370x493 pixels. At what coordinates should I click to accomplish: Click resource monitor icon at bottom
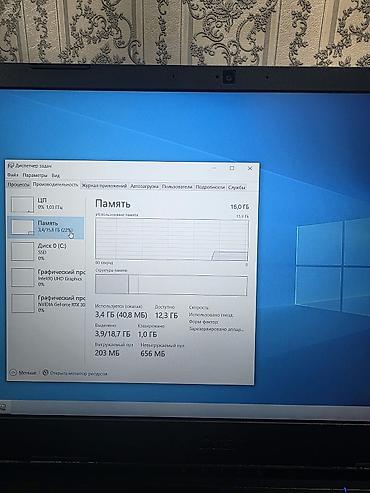[x=46, y=373]
